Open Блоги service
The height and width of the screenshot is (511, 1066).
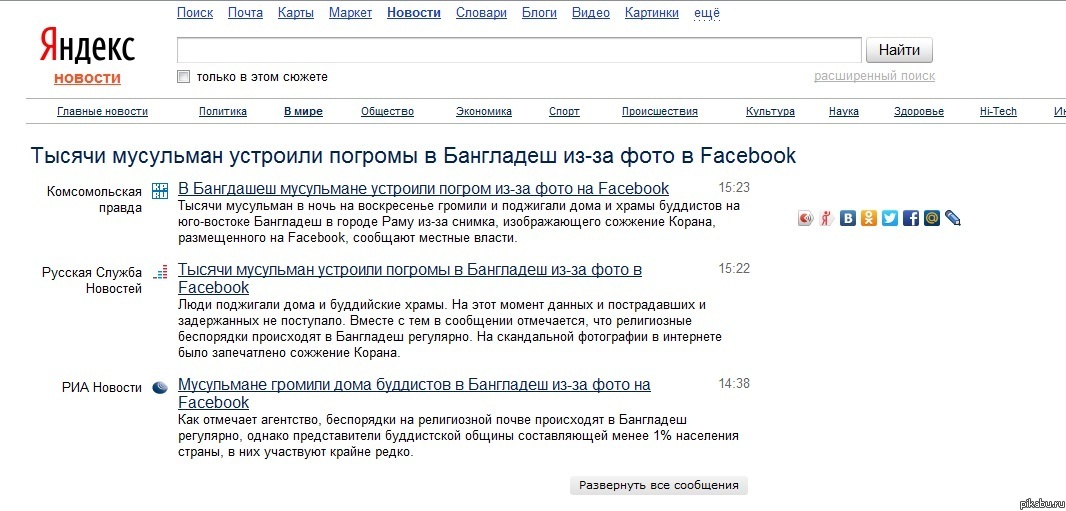point(539,13)
